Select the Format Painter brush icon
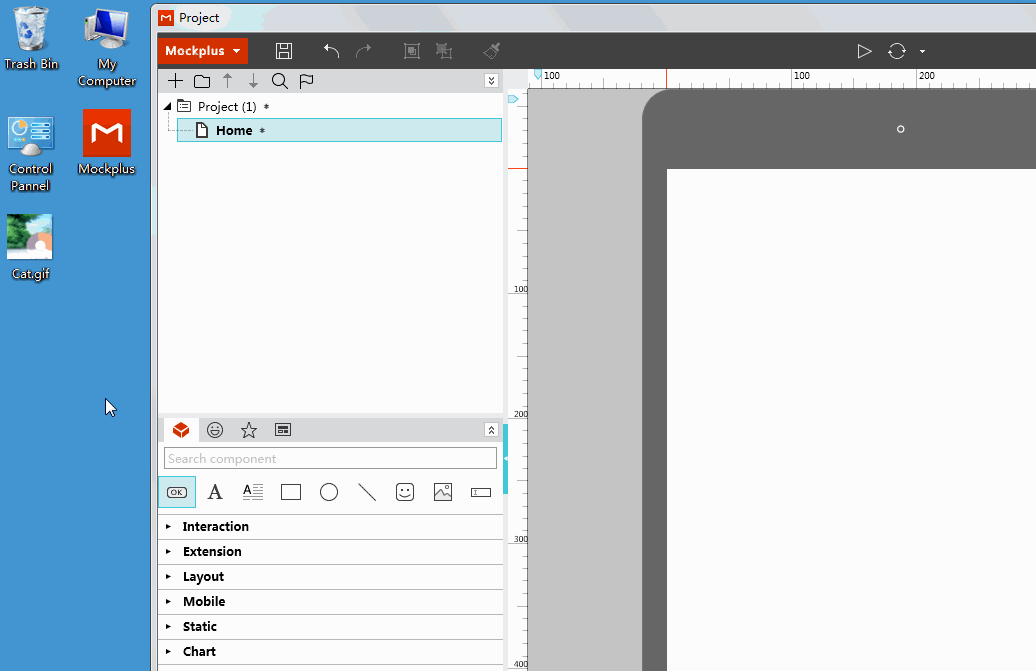The width and height of the screenshot is (1036, 671). pos(492,51)
